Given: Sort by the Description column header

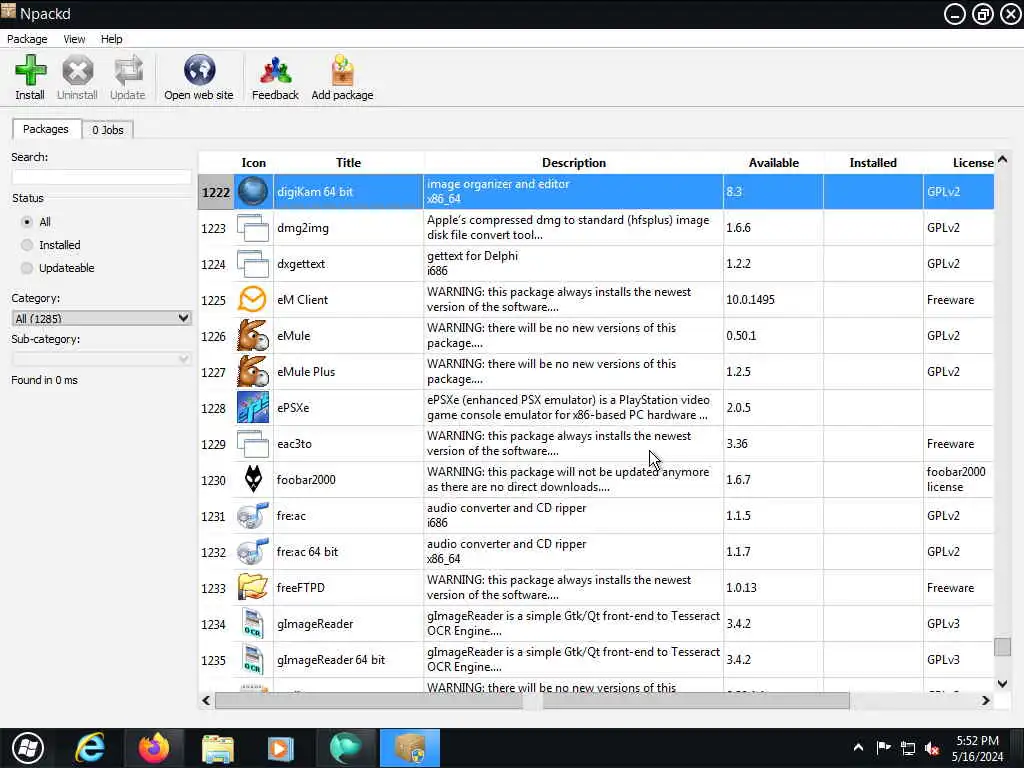Looking at the screenshot, I should pyautogui.click(x=573, y=163).
